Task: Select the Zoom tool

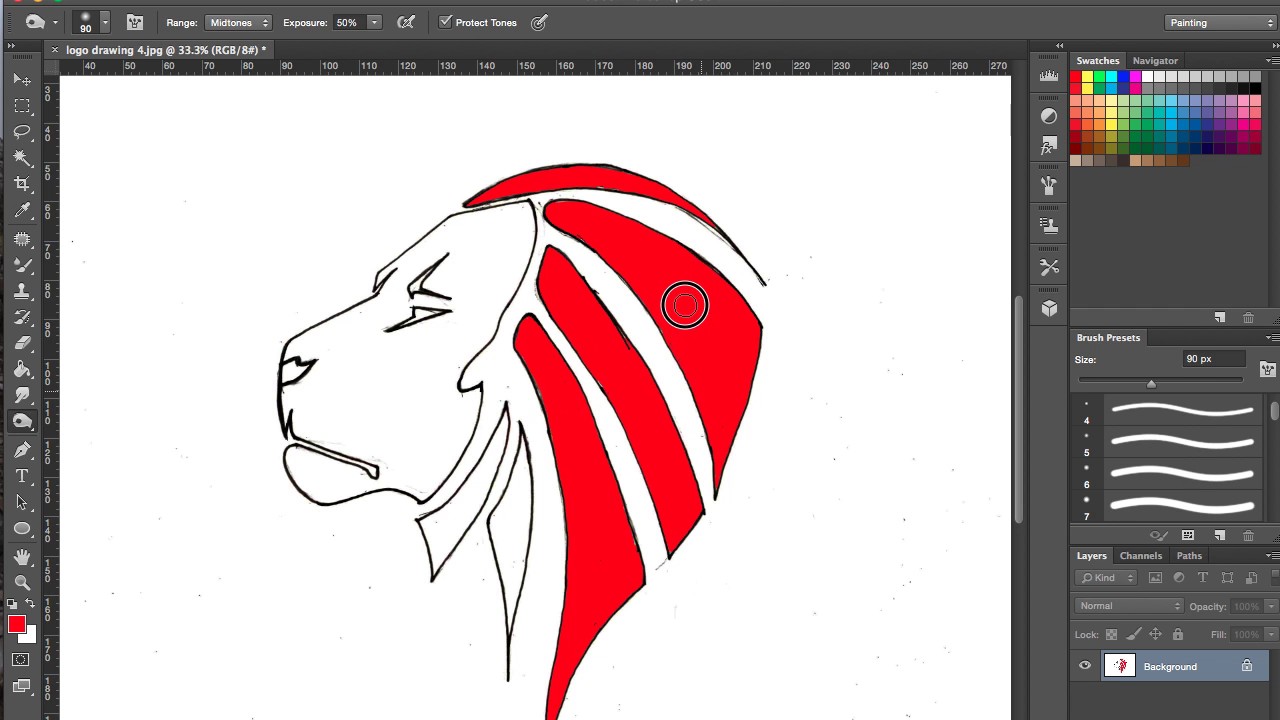Action: [22, 582]
